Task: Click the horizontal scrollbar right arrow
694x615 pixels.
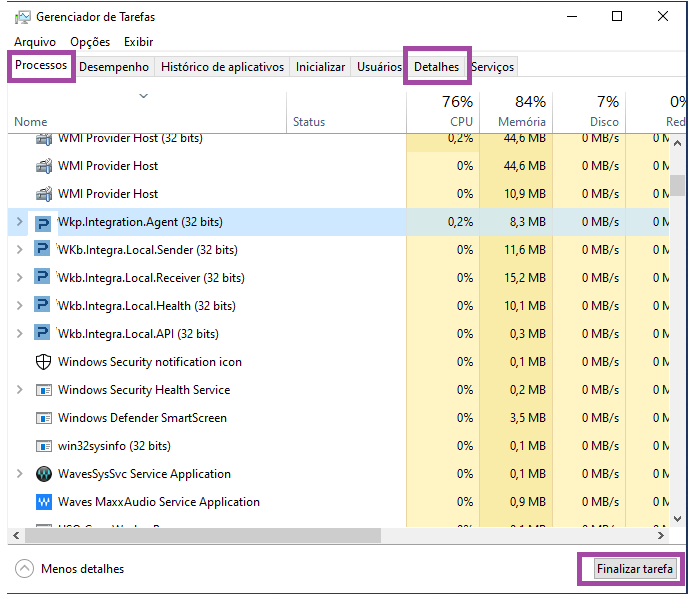Action: click(661, 536)
